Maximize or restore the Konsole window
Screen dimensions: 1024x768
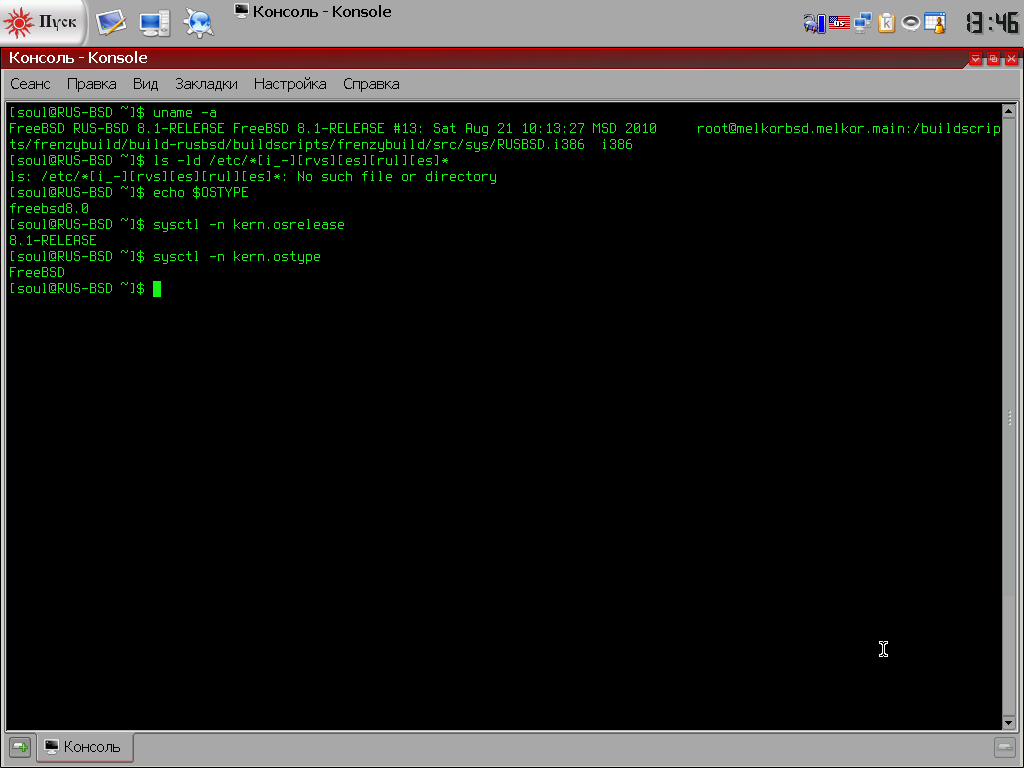[x=993, y=59]
